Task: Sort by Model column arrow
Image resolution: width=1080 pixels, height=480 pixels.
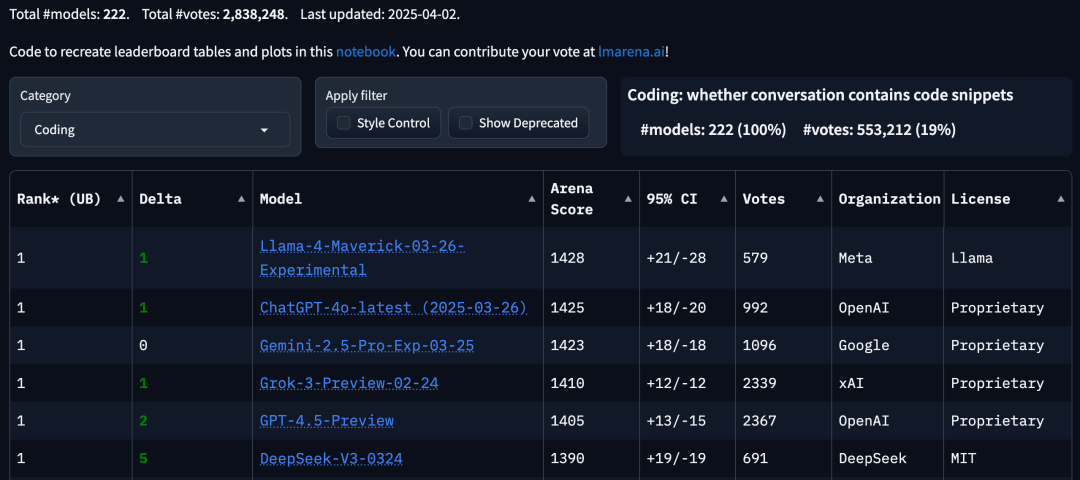Action: click(532, 199)
